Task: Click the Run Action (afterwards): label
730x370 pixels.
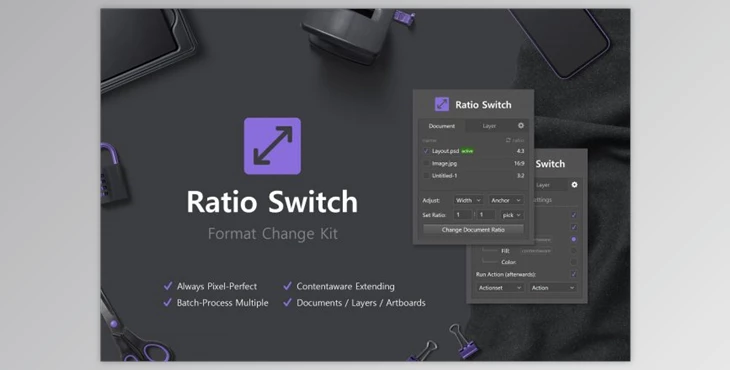Action: coord(506,275)
